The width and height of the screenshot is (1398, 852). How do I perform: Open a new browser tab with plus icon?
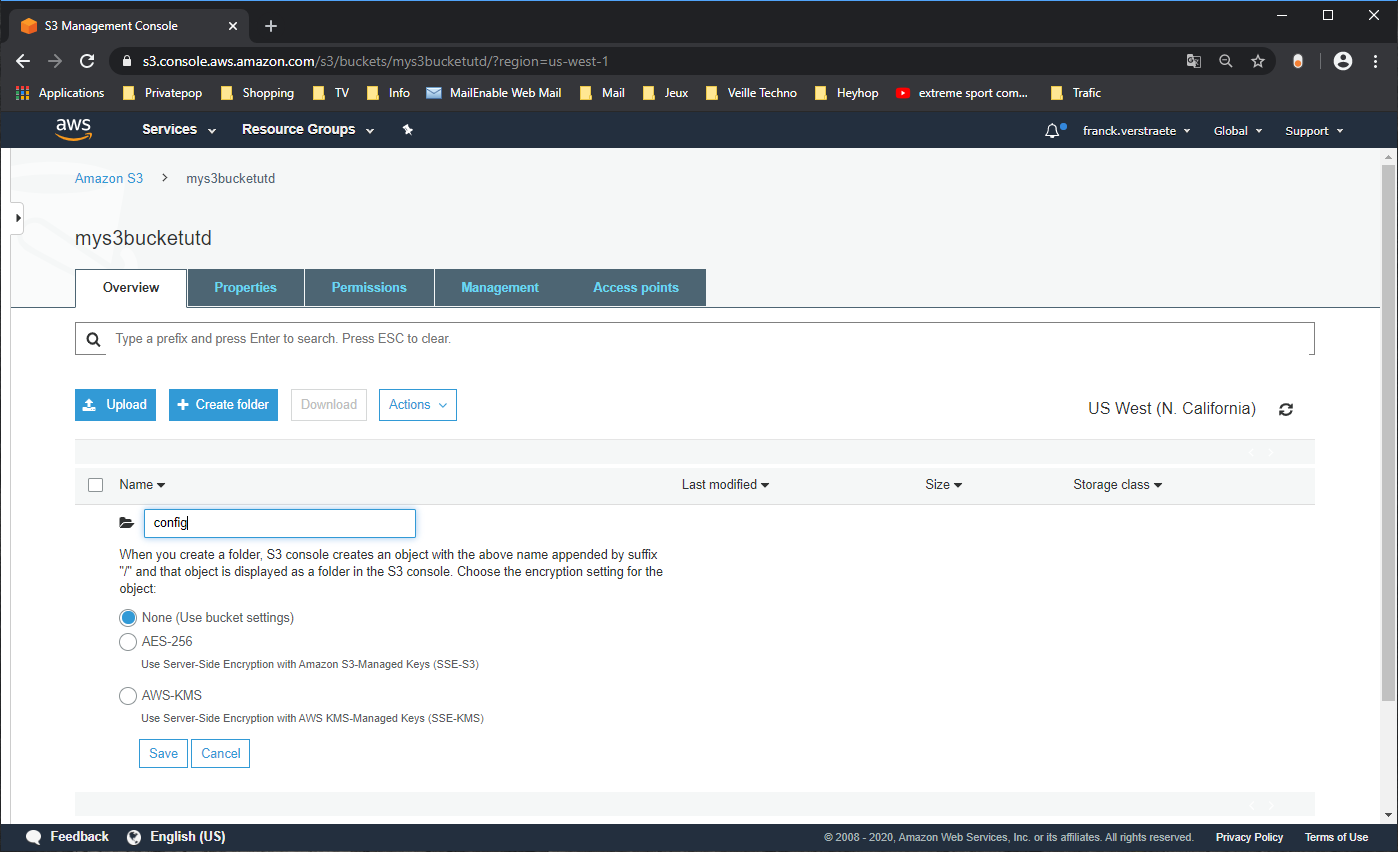tap(271, 26)
